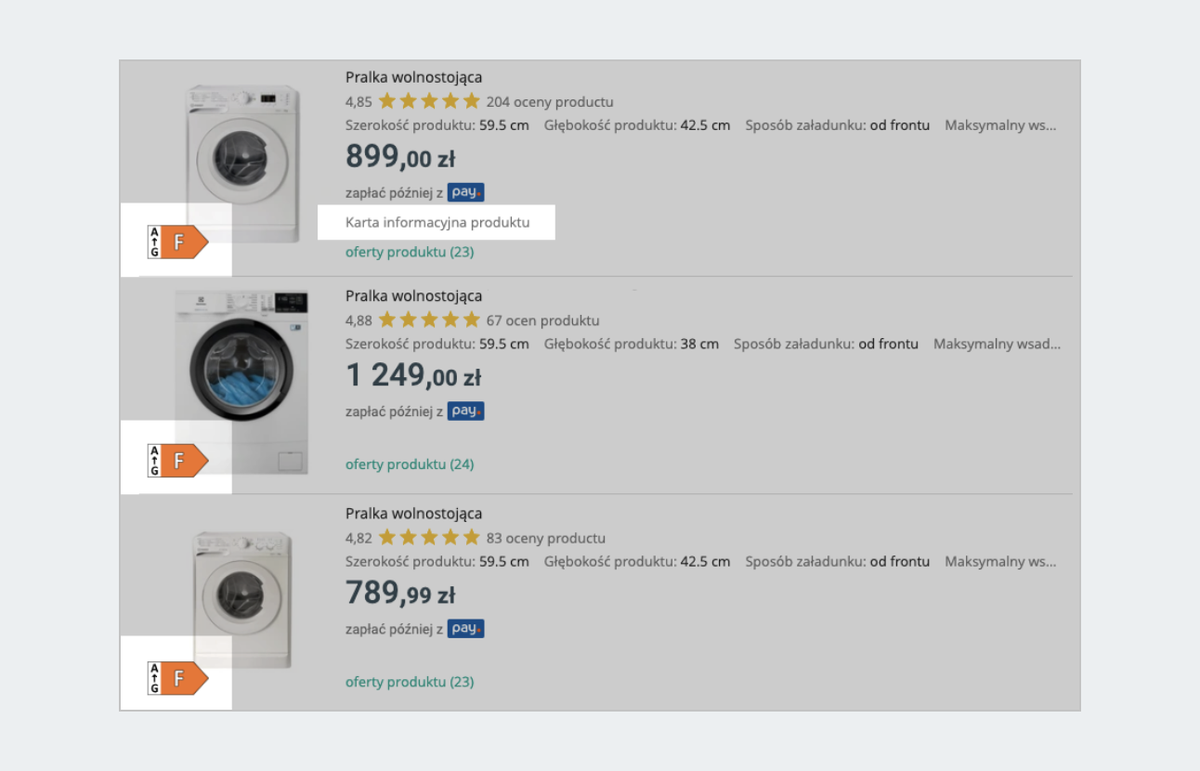1200x771 pixels.
Task: Click the pay logo under the 1 249,00 zł price
Action: coord(466,411)
